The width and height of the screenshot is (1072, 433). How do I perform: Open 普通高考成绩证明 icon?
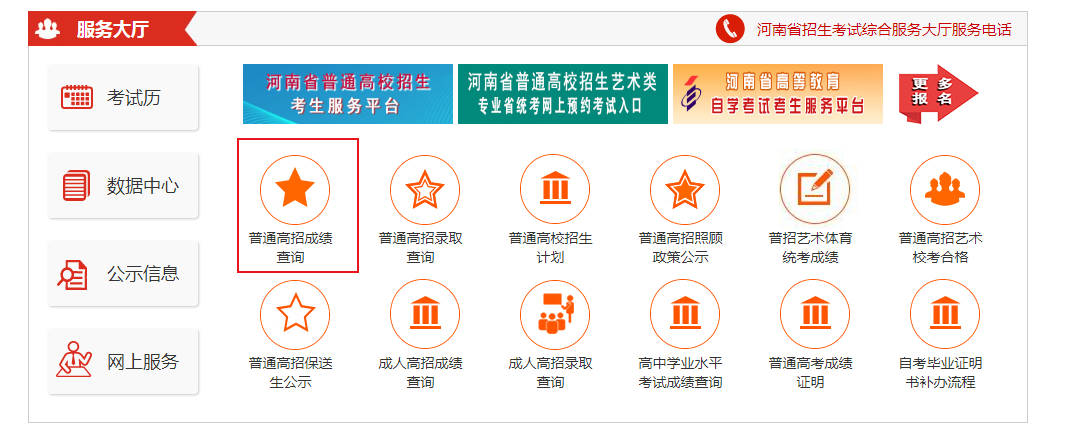point(815,314)
